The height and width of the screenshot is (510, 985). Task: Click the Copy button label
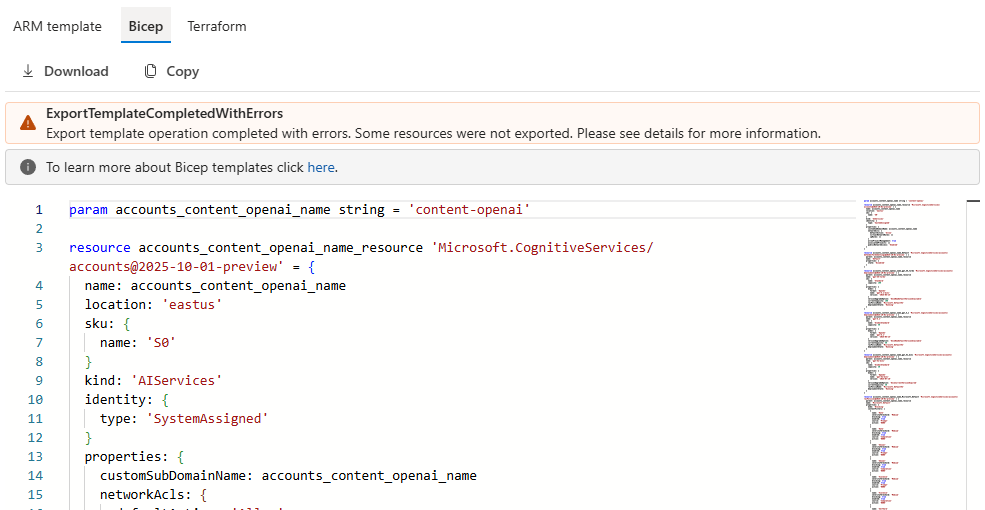pyautogui.click(x=183, y=72)
